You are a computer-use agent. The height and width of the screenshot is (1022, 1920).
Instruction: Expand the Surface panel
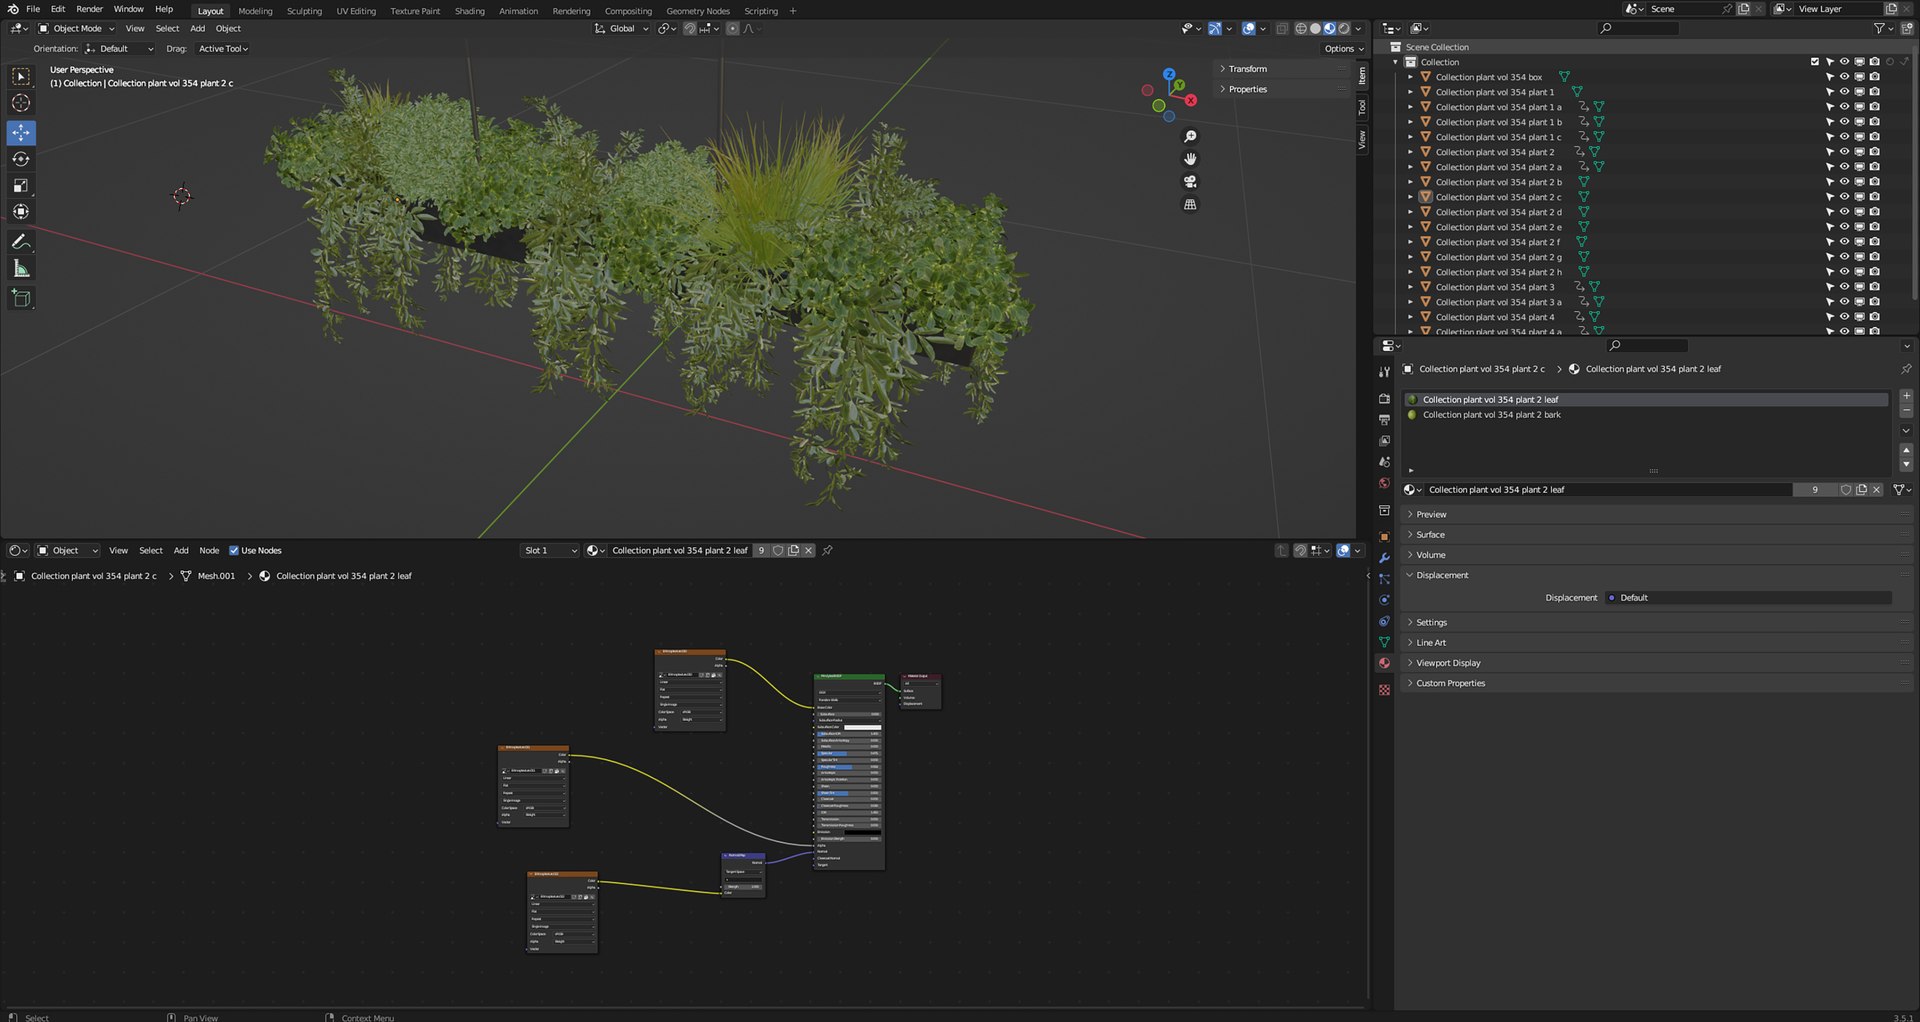(1655, 535)
